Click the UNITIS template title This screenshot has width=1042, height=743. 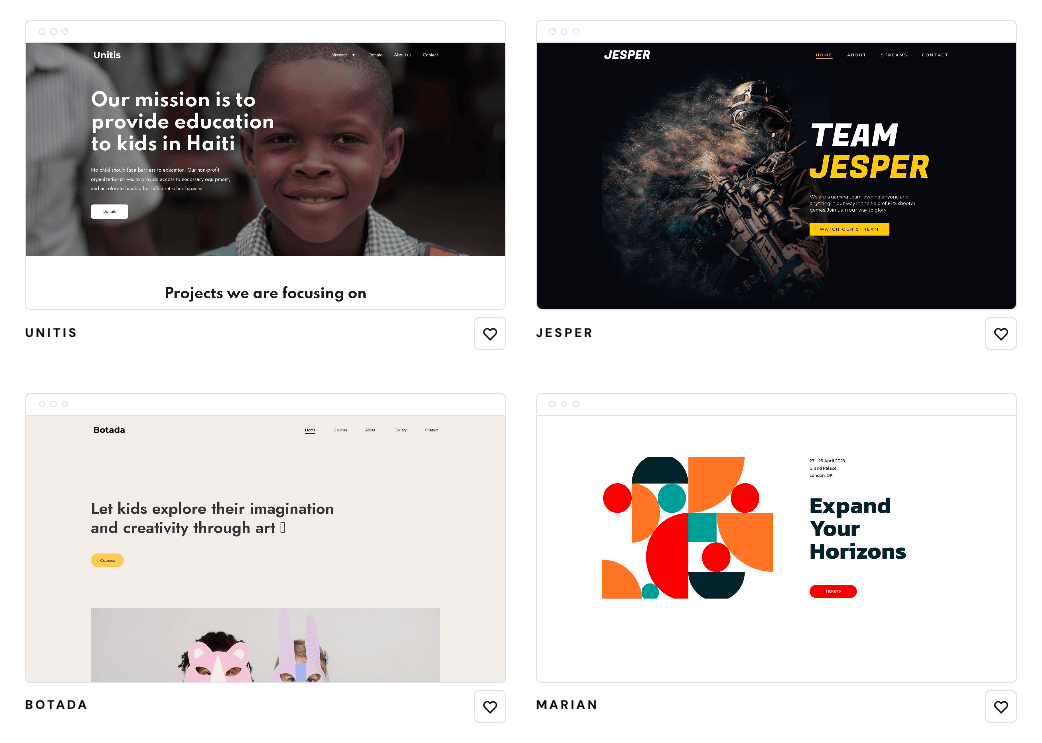tap(51, 332)
